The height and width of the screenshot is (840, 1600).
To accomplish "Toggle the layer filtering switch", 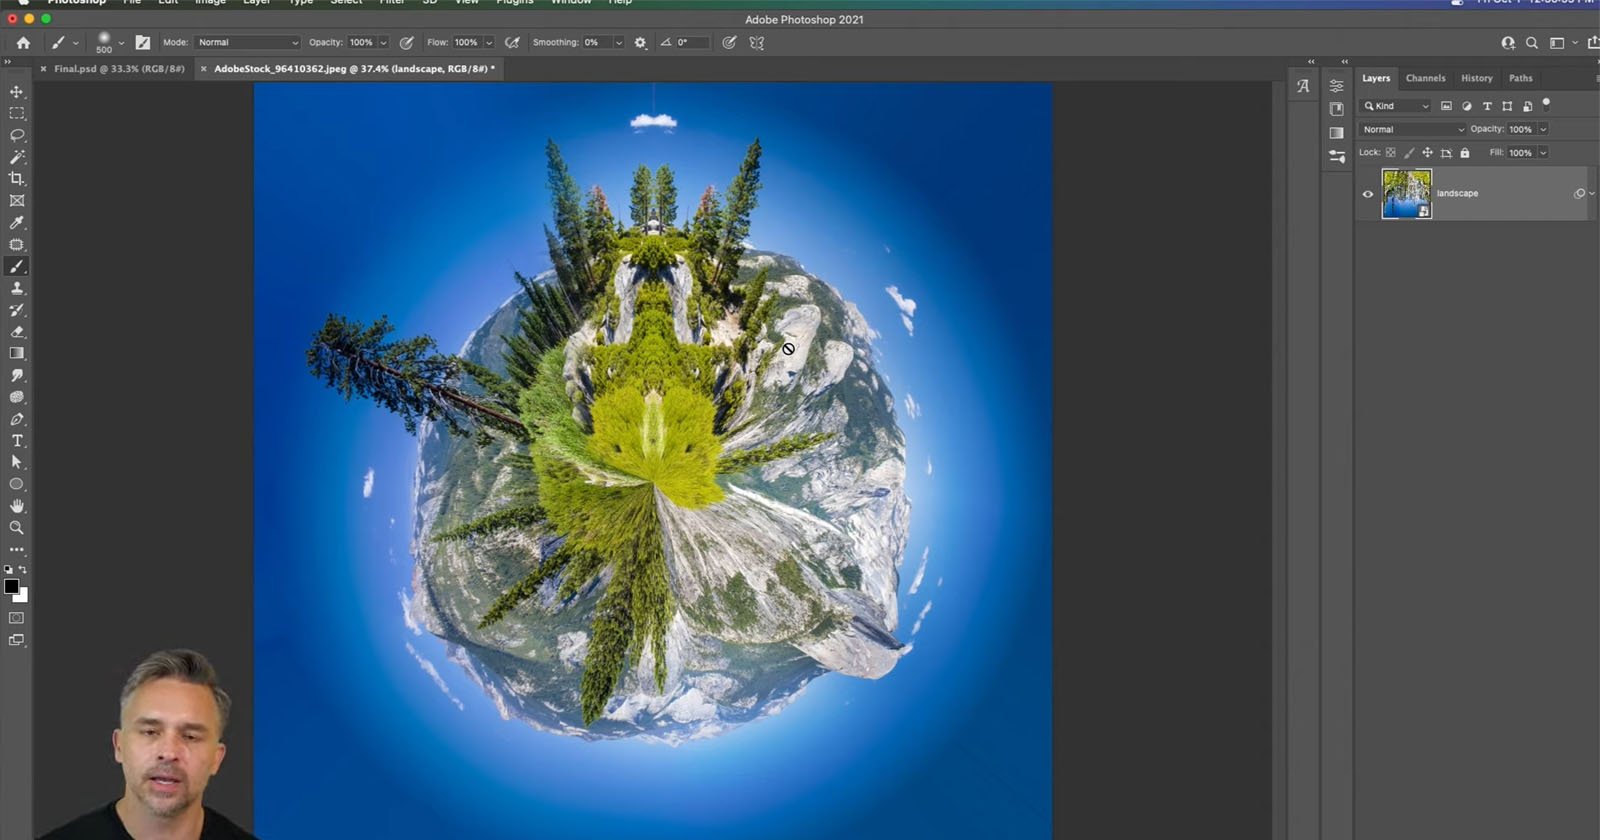I will [1546, 103].
